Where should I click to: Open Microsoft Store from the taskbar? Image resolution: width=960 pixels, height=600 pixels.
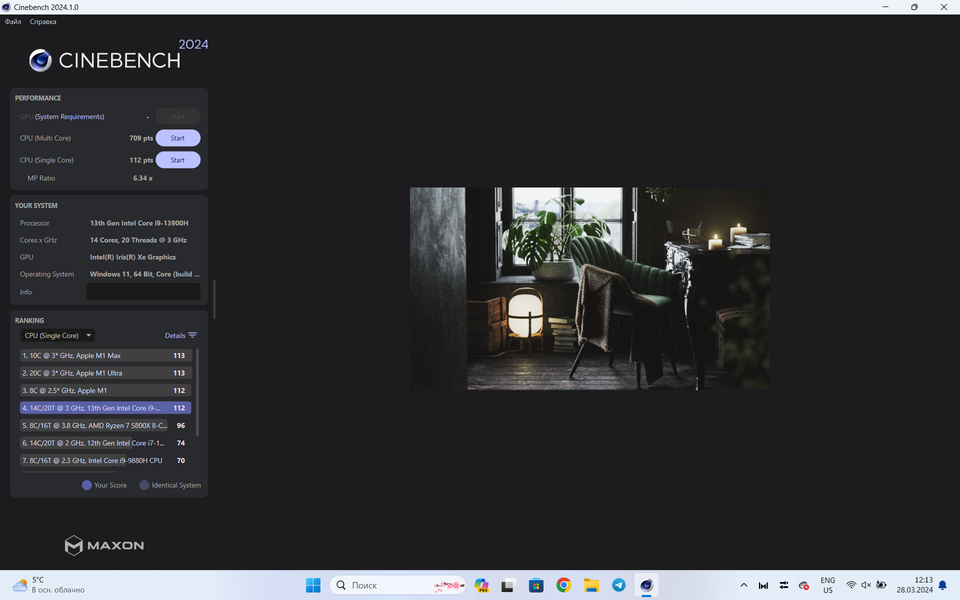pyautogui.click(x=536, y=585)
